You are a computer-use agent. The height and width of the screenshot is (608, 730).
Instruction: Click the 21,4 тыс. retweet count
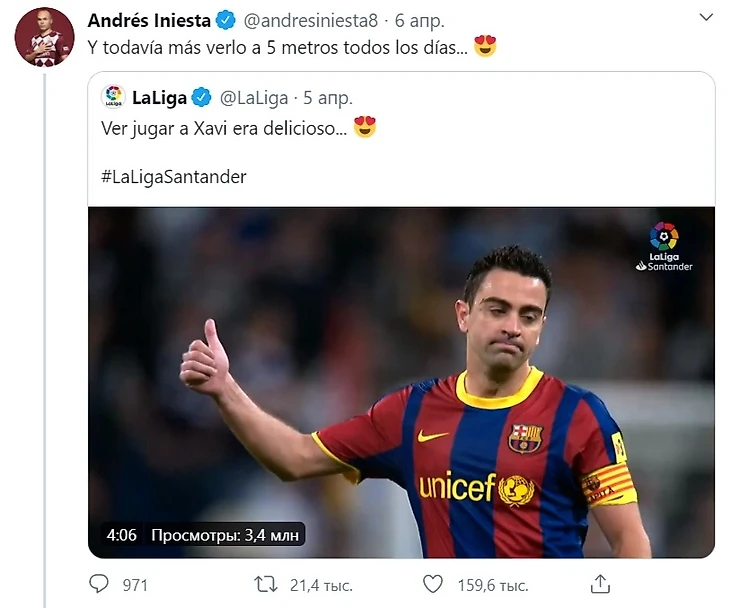tap(320, 584)
